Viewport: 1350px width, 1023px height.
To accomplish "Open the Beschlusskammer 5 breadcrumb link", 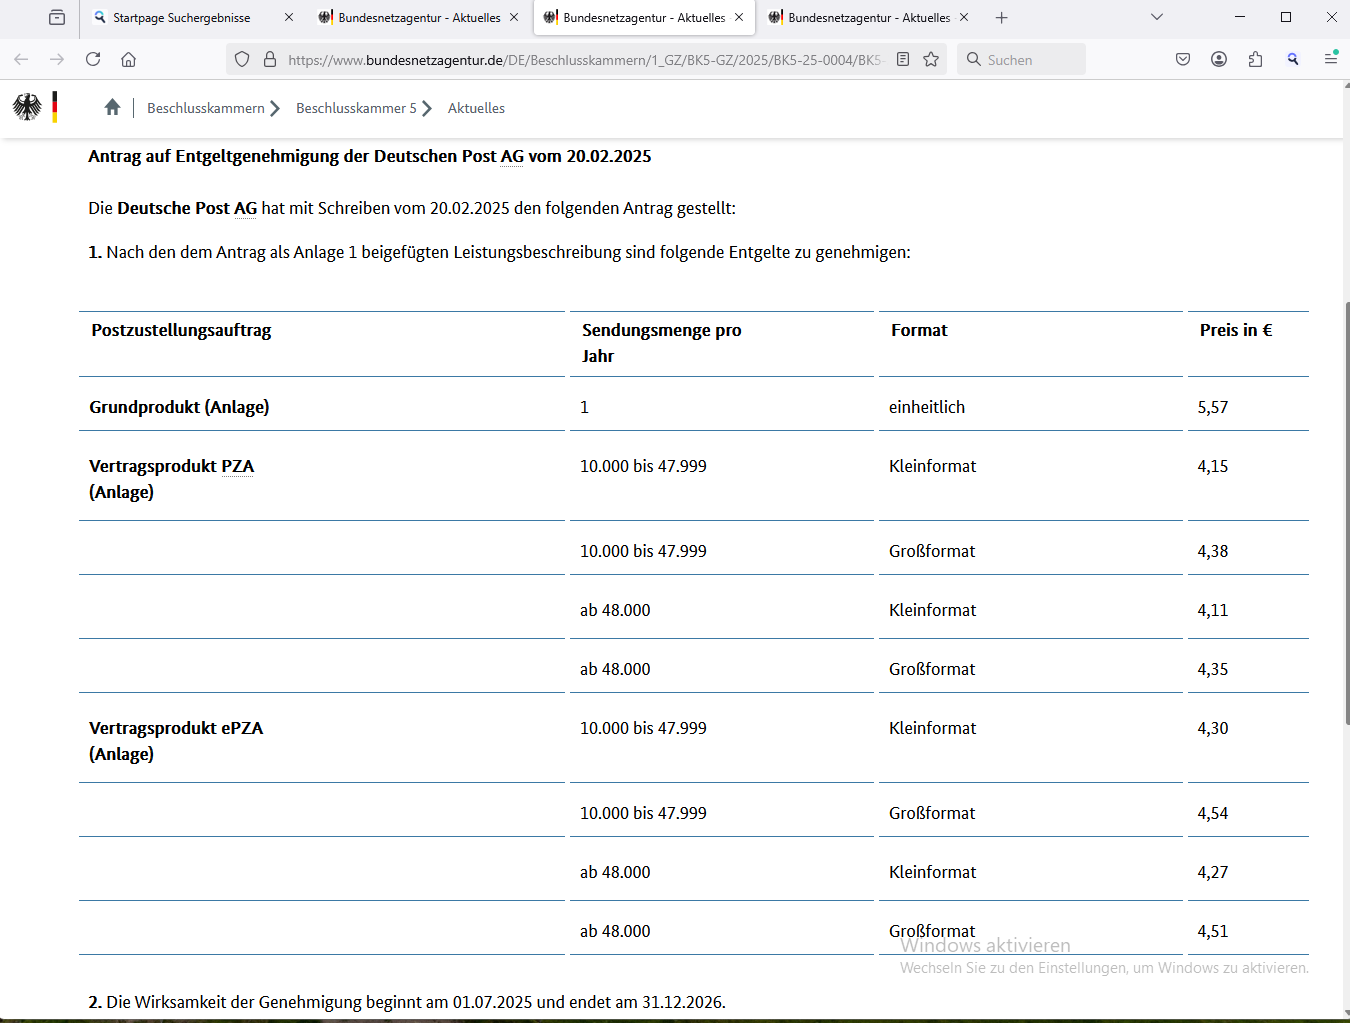I will (x=356, y=108).
